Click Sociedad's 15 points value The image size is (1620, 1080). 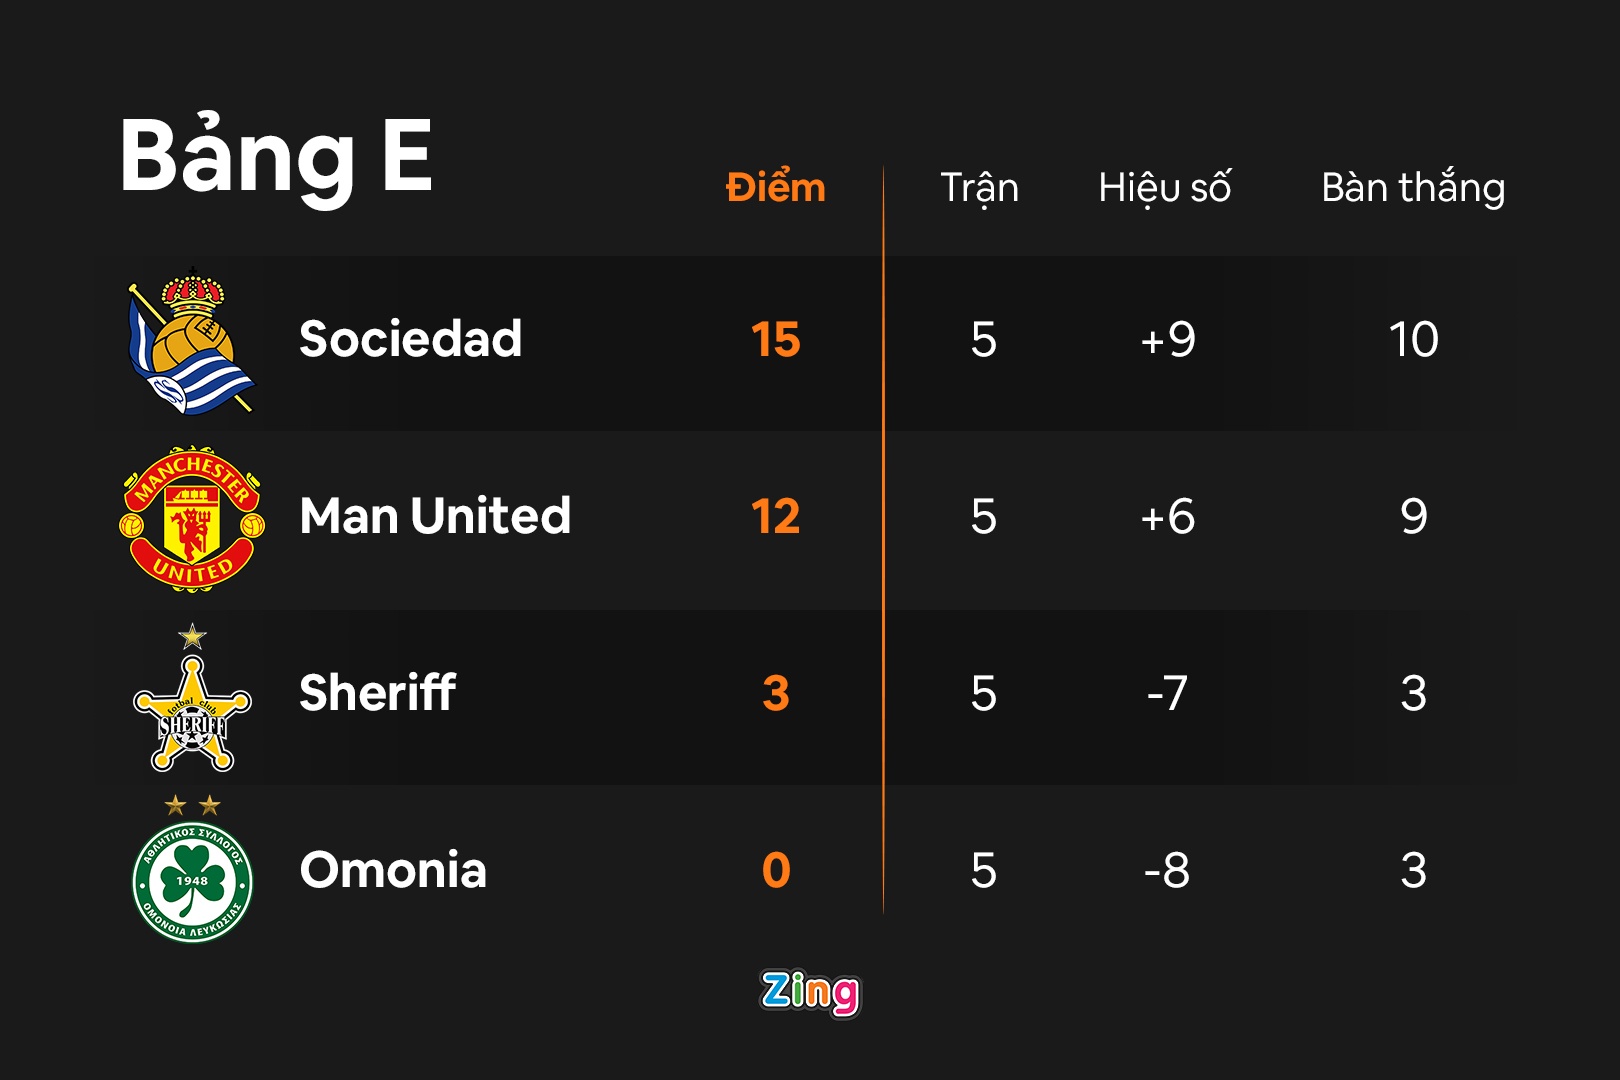(x=775, y=340)
